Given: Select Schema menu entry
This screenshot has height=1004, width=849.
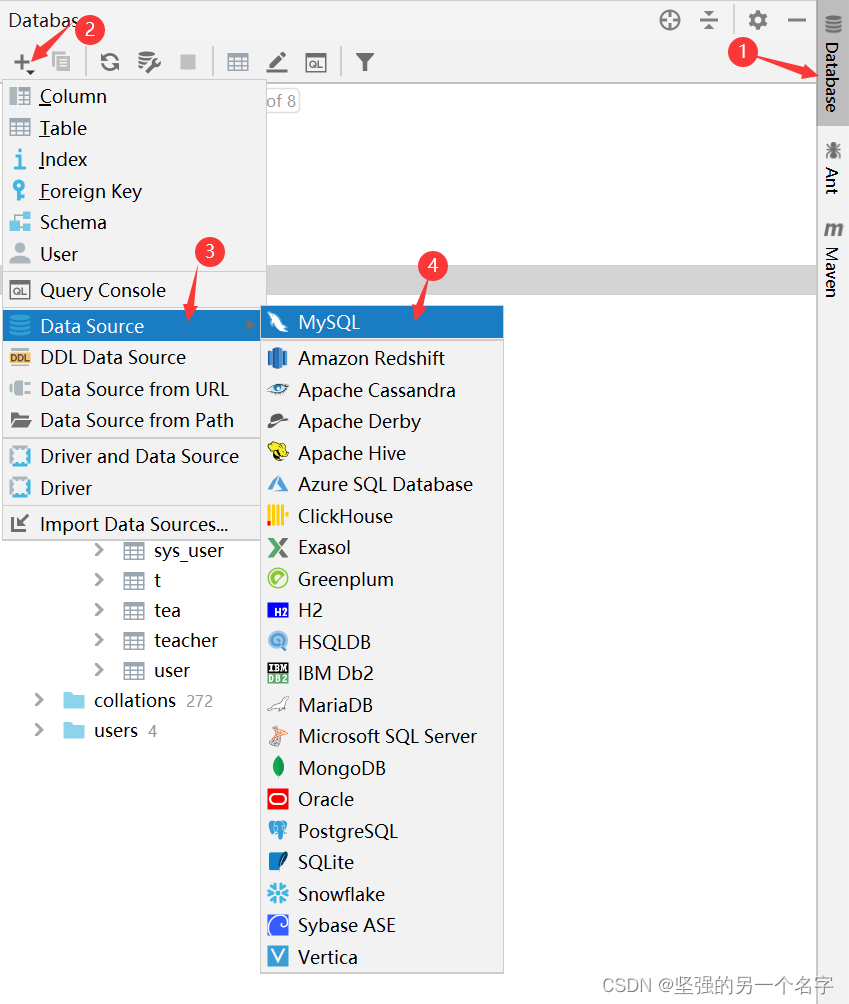Looking at the screenshot, I should coord(134,222).
